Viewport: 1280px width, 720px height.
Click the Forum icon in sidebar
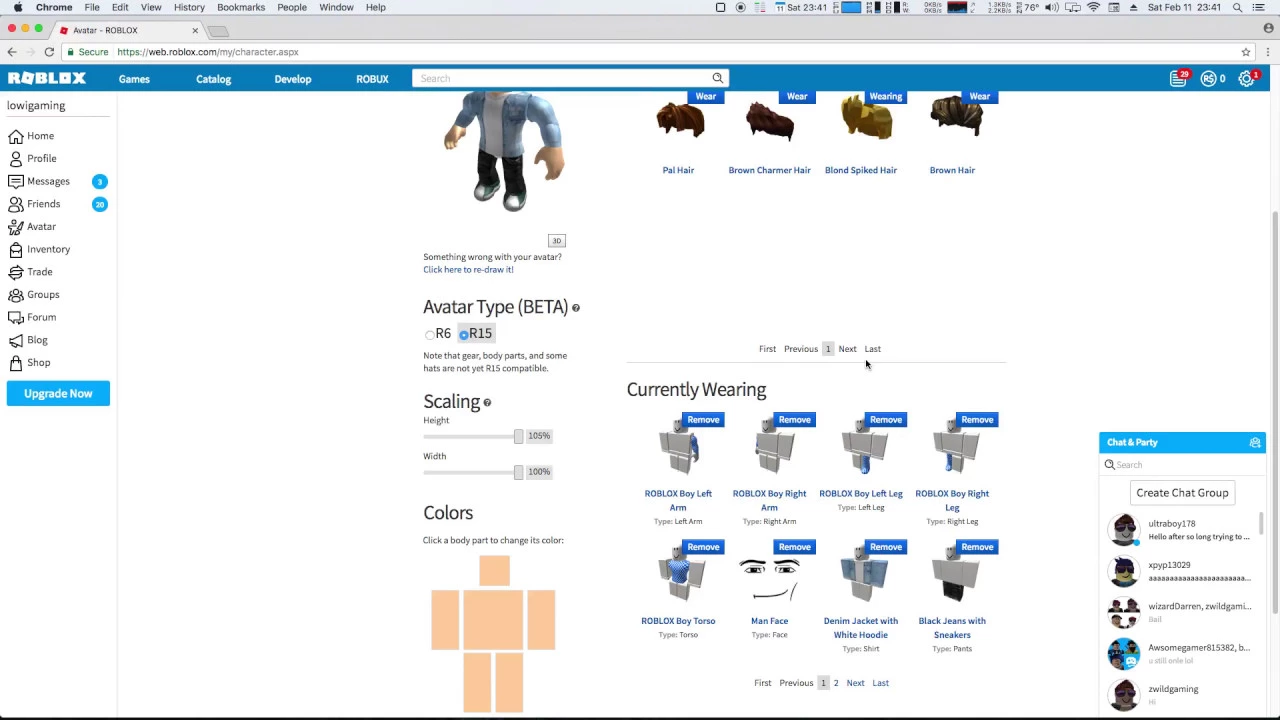coord(15,317)
